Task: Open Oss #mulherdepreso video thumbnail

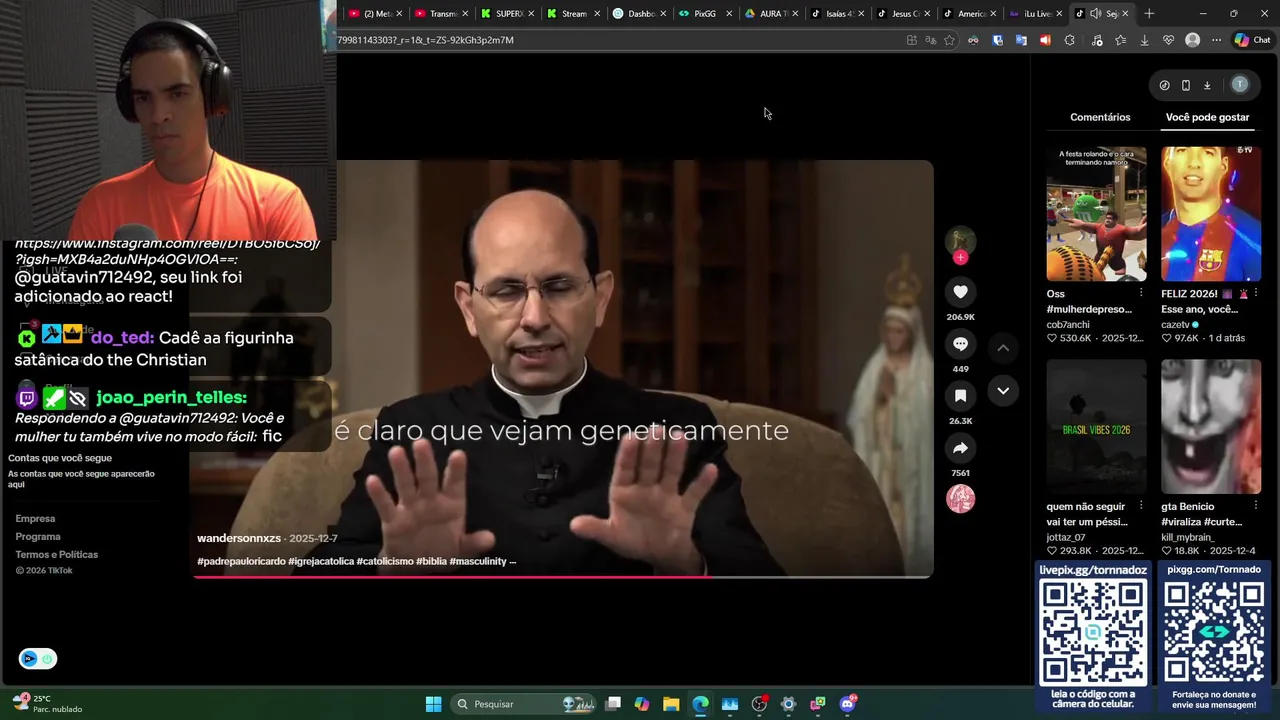Action: pos(1096,214)
